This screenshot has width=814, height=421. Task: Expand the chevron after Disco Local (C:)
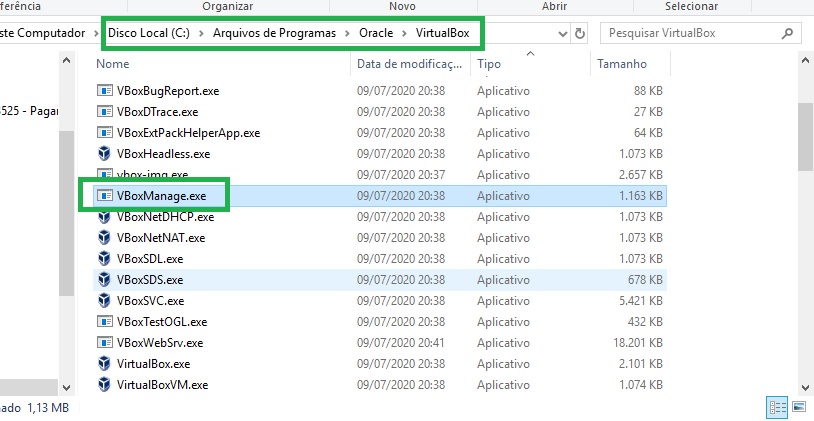pyautogui.click(x=202, y=34)
